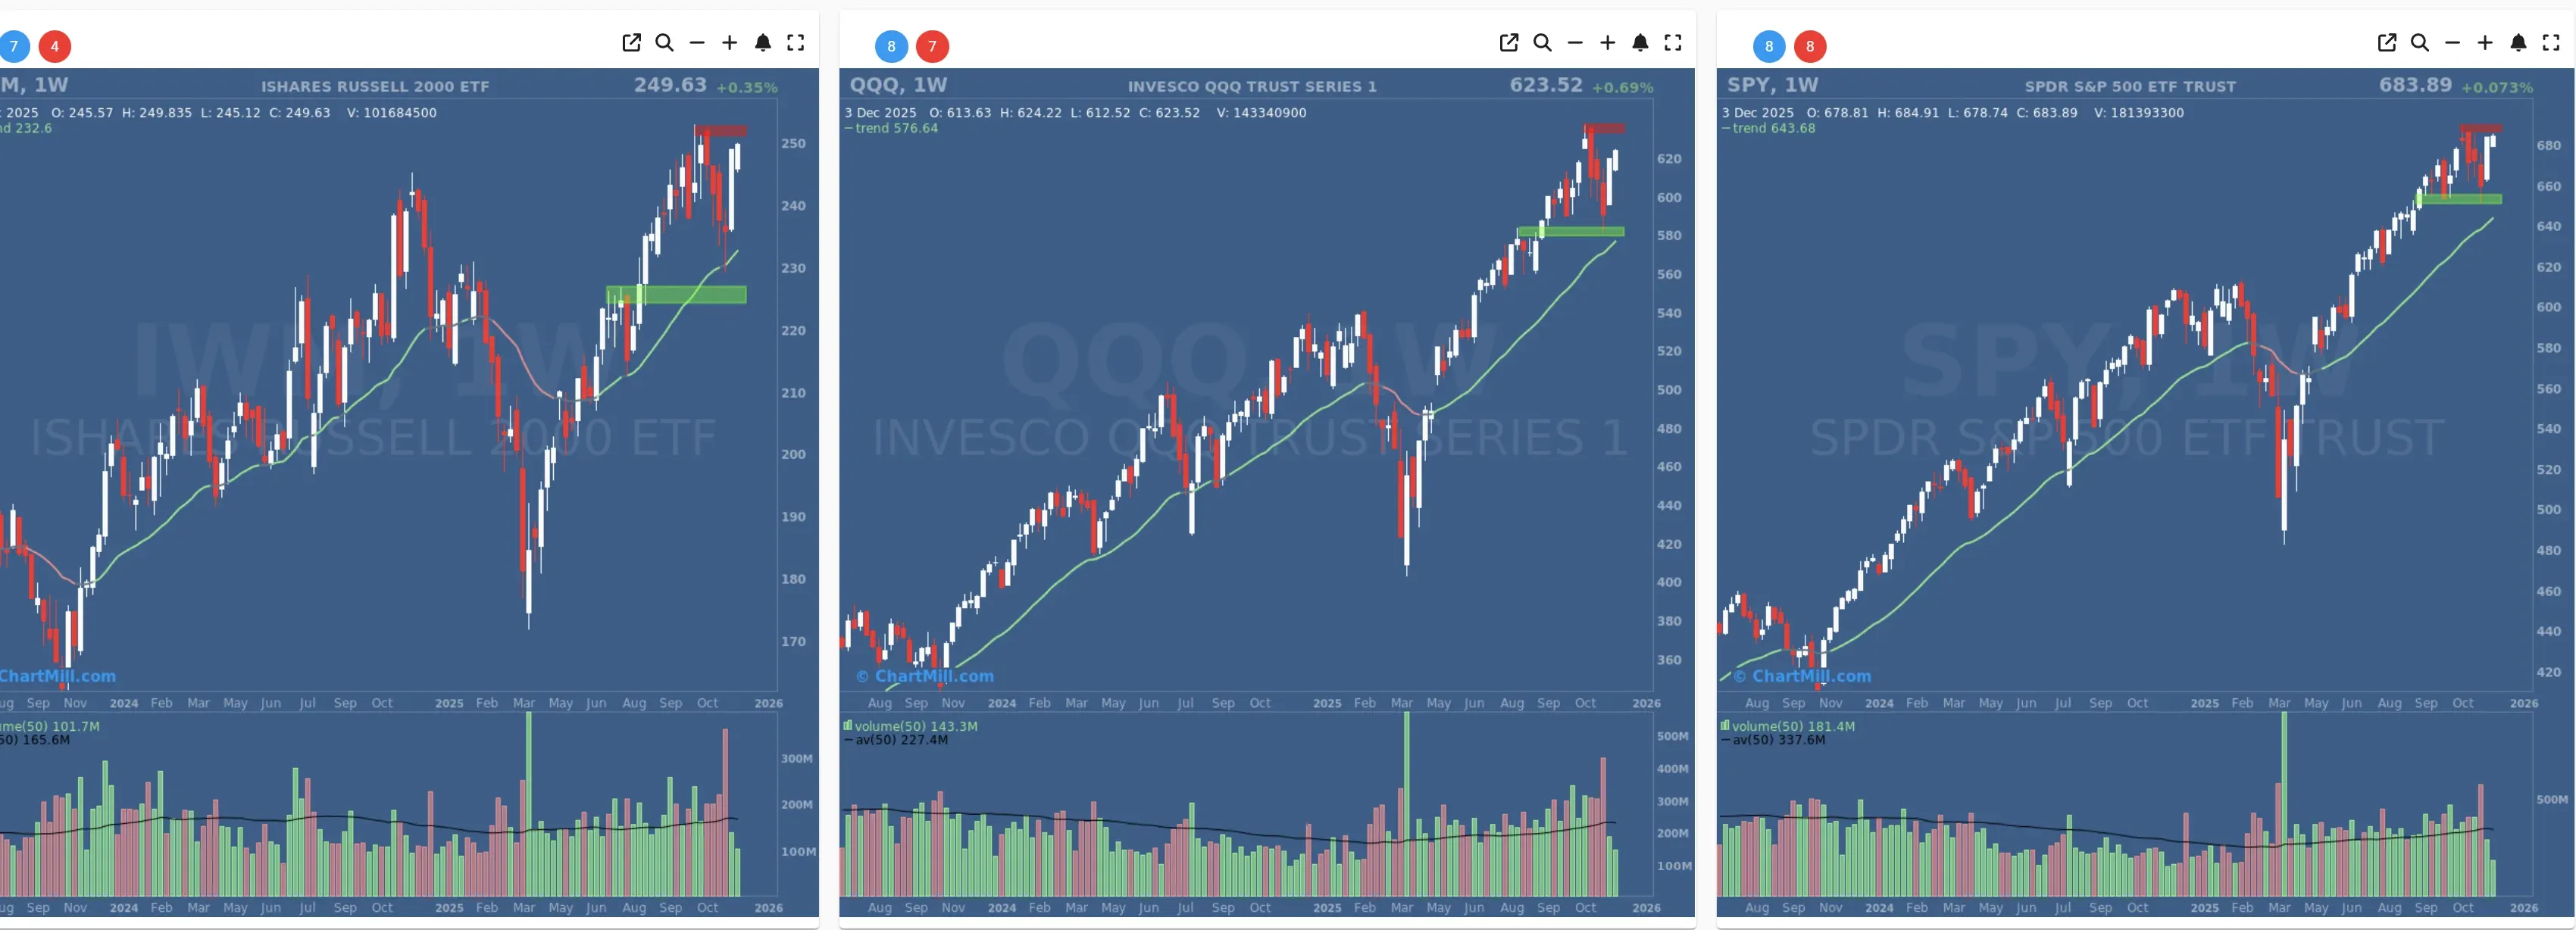Click the blue rating badge on SPY

1768,46
